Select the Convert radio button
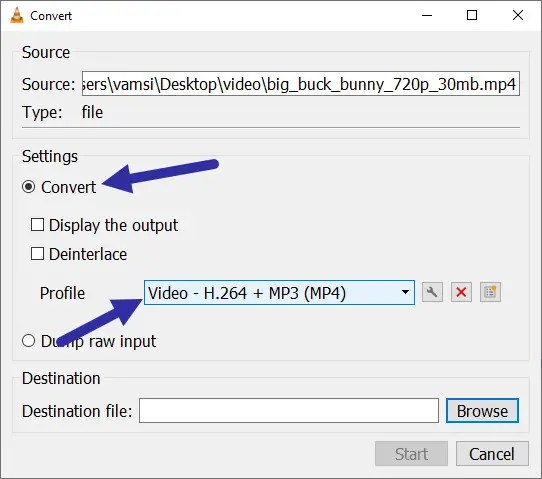 [x=28, y=187]
